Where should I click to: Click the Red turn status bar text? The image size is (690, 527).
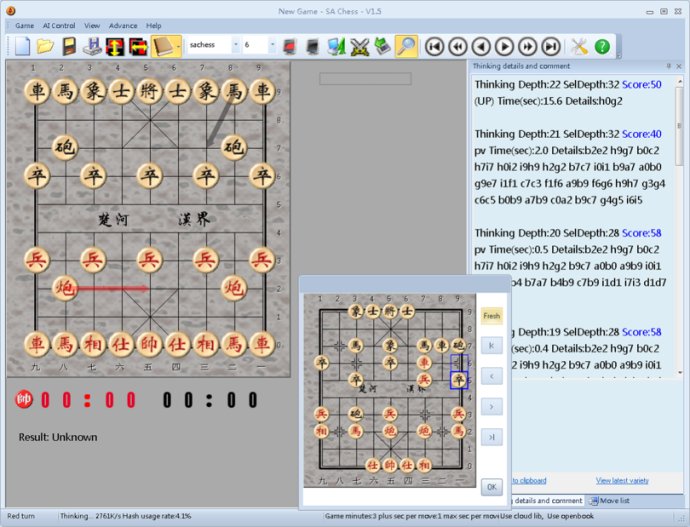point(21,516)
